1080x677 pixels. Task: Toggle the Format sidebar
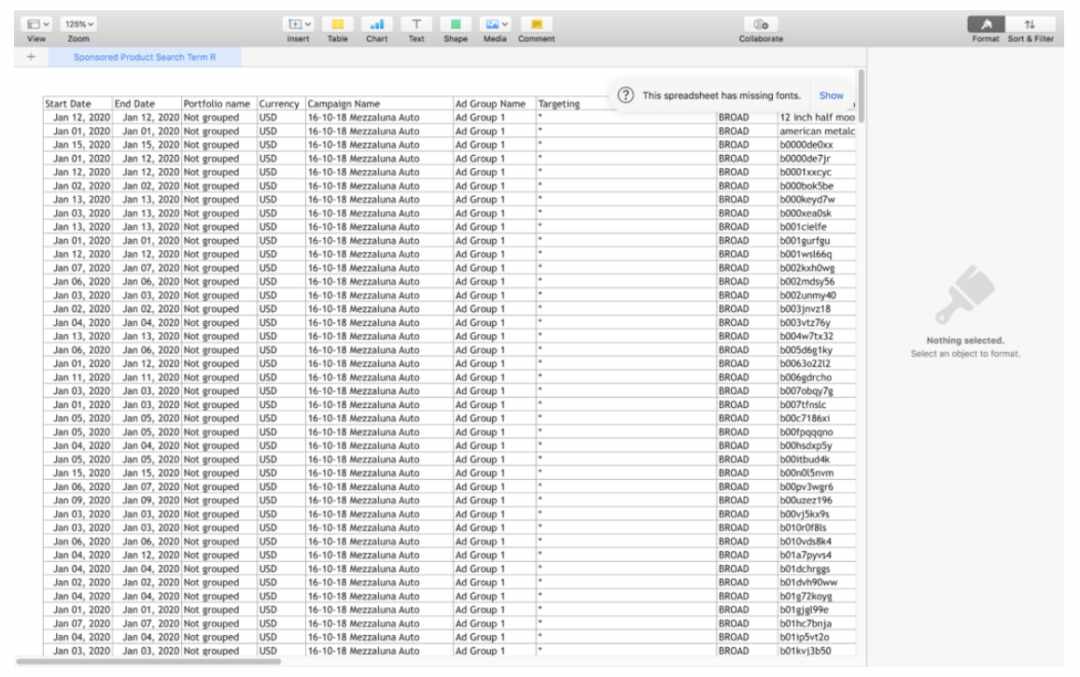click(986, 24)
